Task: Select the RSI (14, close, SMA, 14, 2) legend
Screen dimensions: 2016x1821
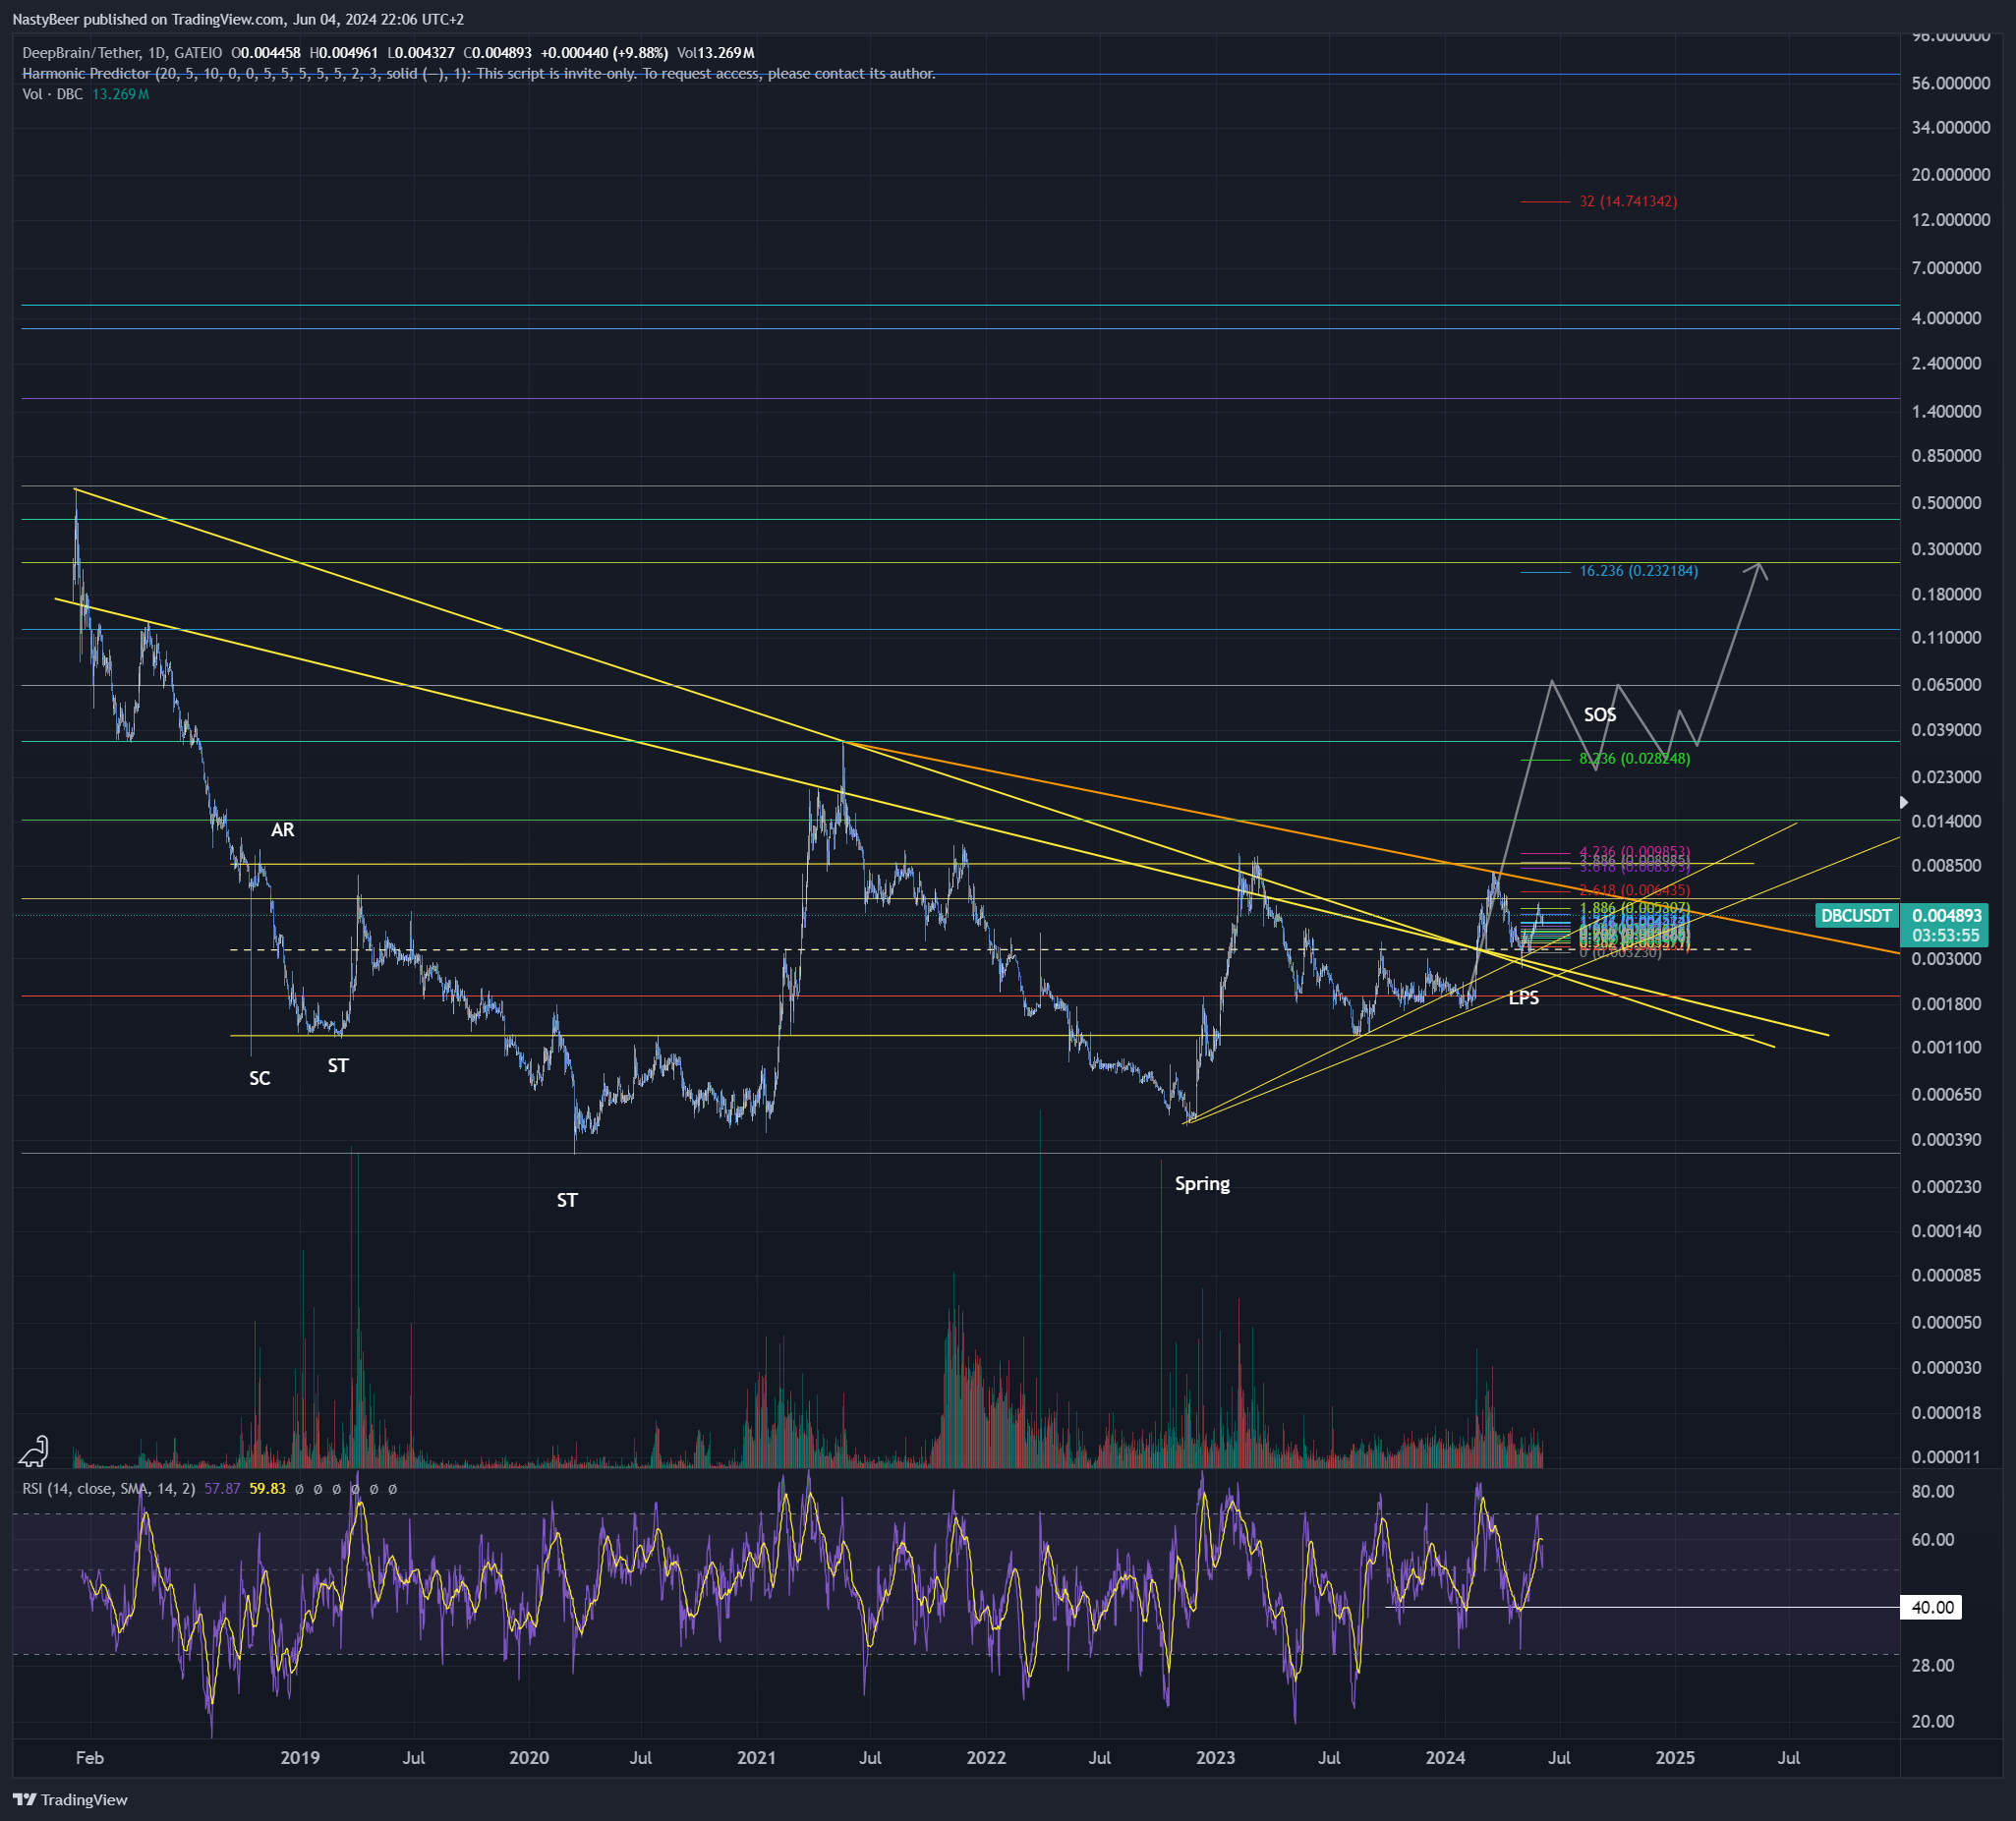Action: pos(109,1488)
